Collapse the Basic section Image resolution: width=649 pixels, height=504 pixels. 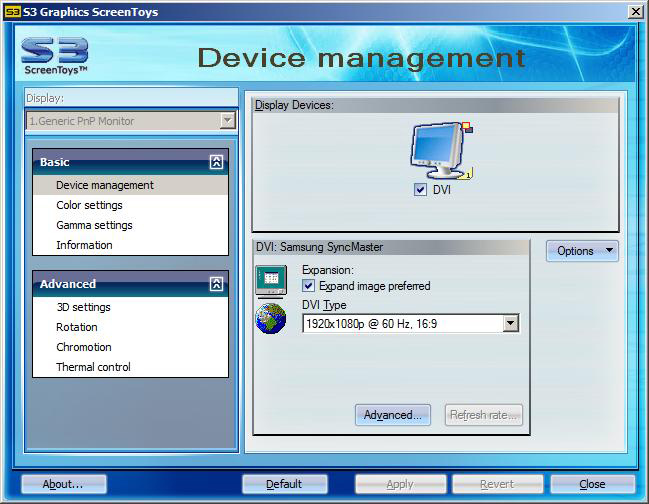[x=216, y=162]
